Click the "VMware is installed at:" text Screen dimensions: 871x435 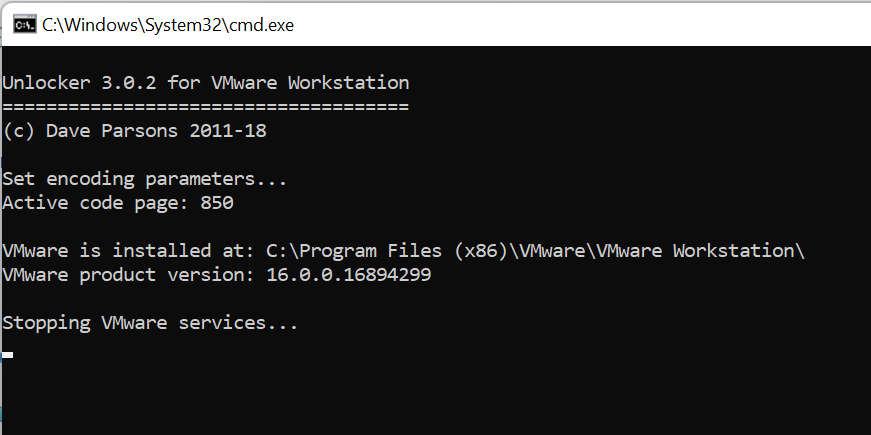(129, 249)
